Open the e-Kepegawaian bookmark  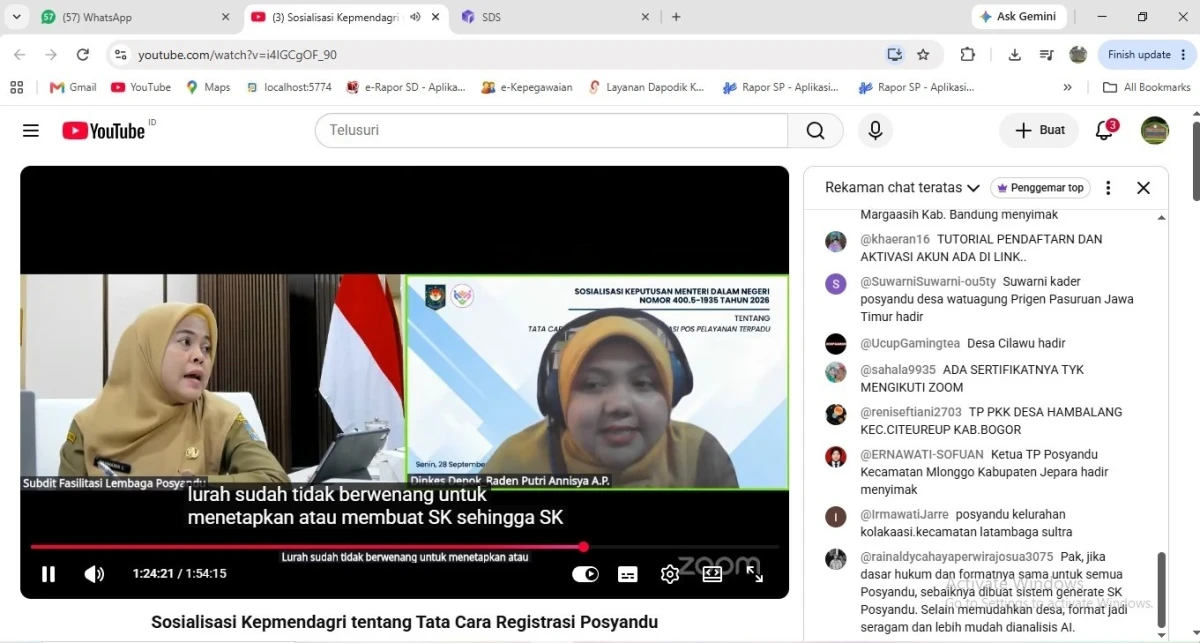tap(527, 87)
